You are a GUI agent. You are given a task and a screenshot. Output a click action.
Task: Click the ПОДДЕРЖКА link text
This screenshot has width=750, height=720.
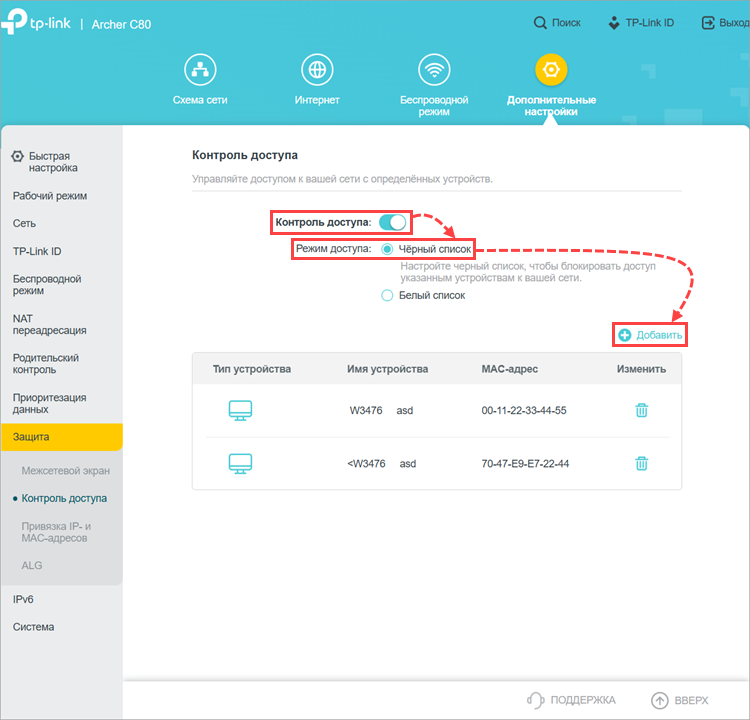583,700
